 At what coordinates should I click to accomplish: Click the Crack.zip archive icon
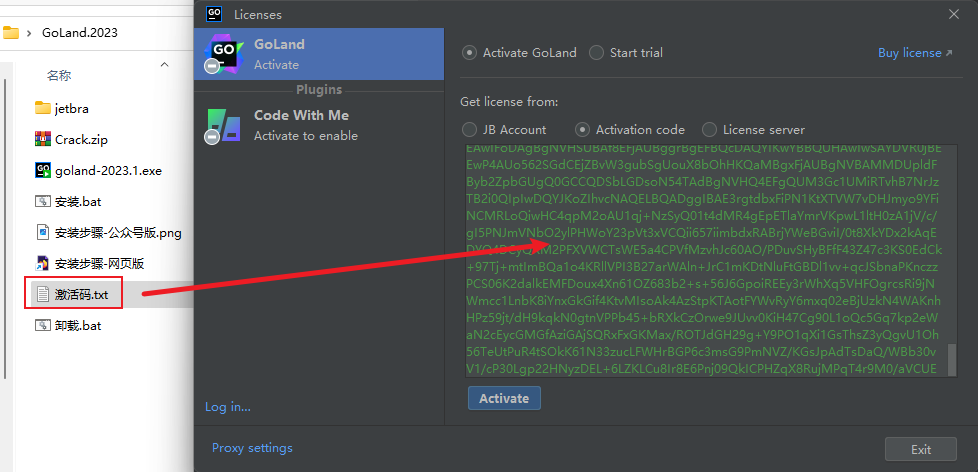click(x=42, y=140)
